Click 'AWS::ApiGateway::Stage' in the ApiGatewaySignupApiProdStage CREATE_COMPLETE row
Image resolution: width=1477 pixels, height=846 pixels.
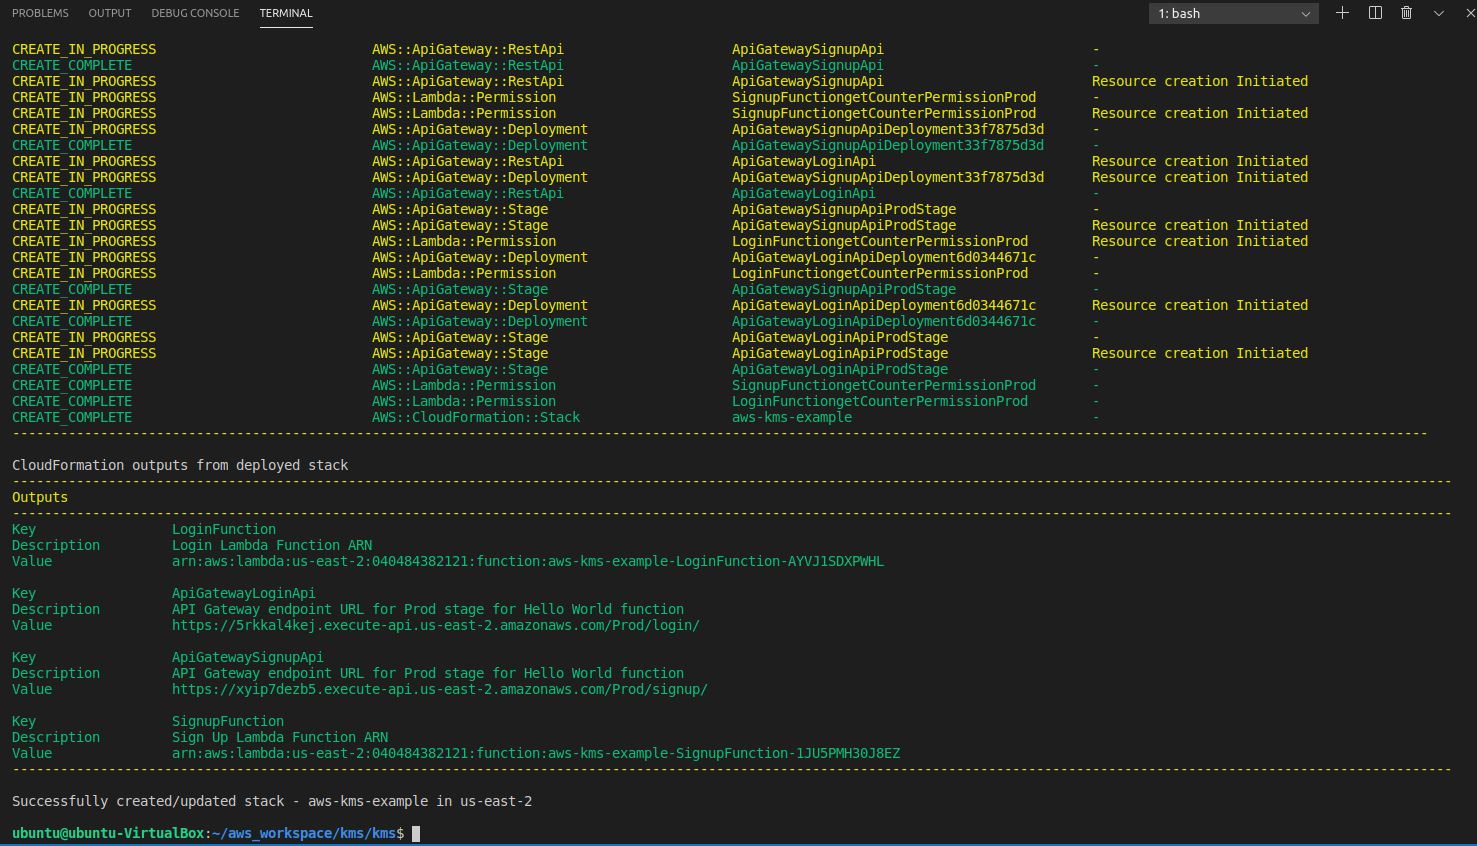pos(460,289)
